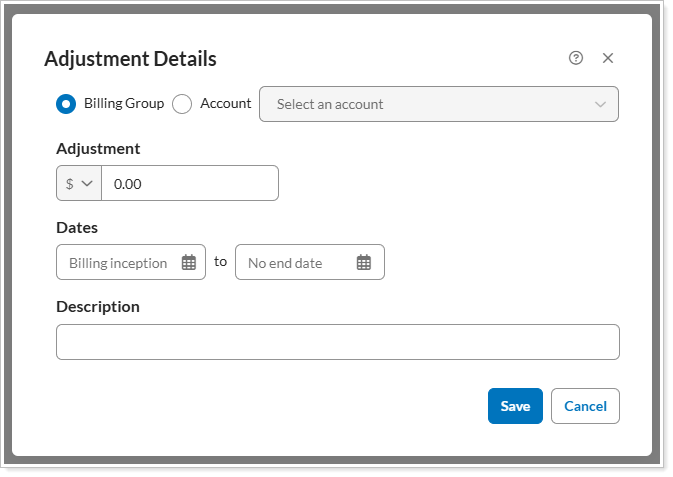Viewport: 673px width, 477px height.
Task: Expand the $ currency type dropdown
Action: point(79,184)
